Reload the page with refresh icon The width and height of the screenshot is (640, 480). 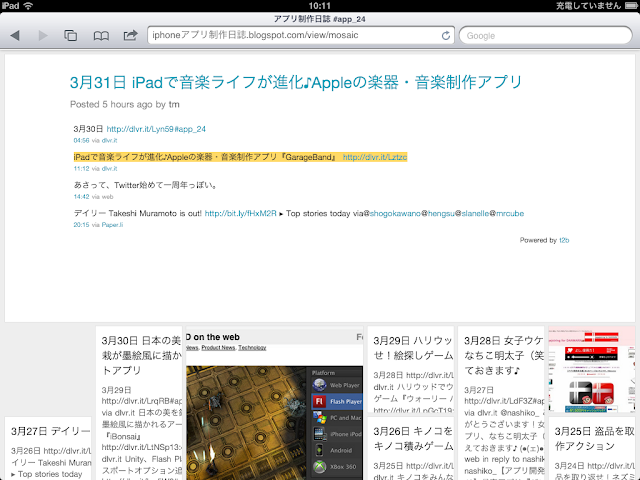click(x=446, y=36)
